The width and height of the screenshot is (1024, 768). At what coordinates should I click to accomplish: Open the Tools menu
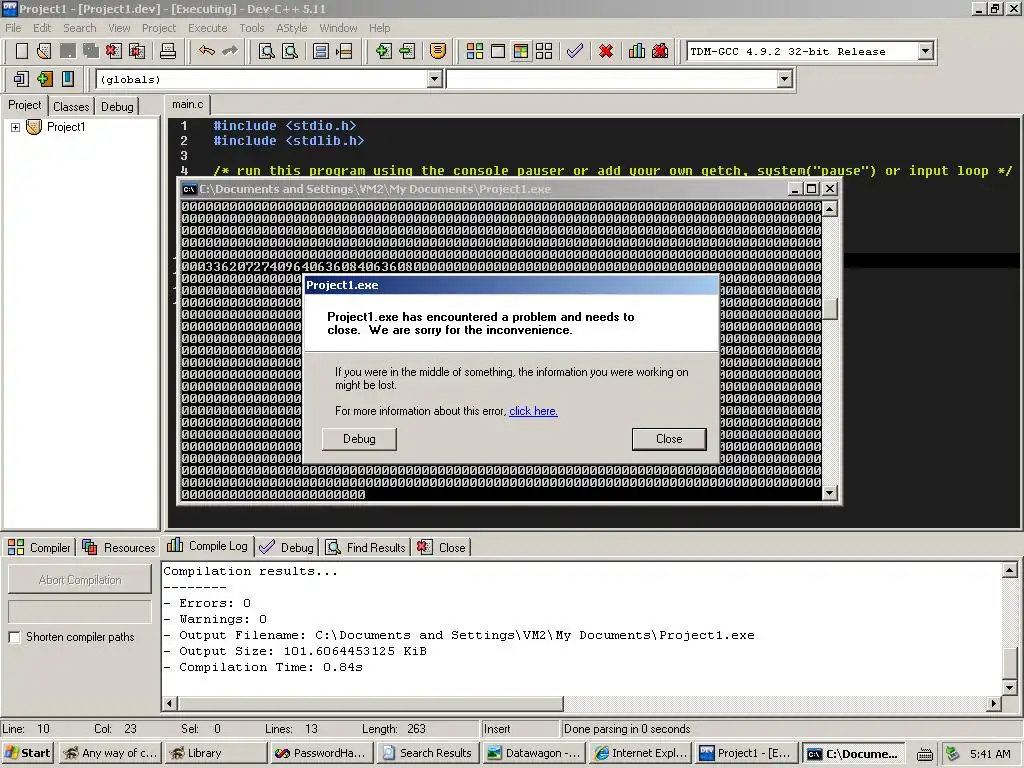(251, 28)
